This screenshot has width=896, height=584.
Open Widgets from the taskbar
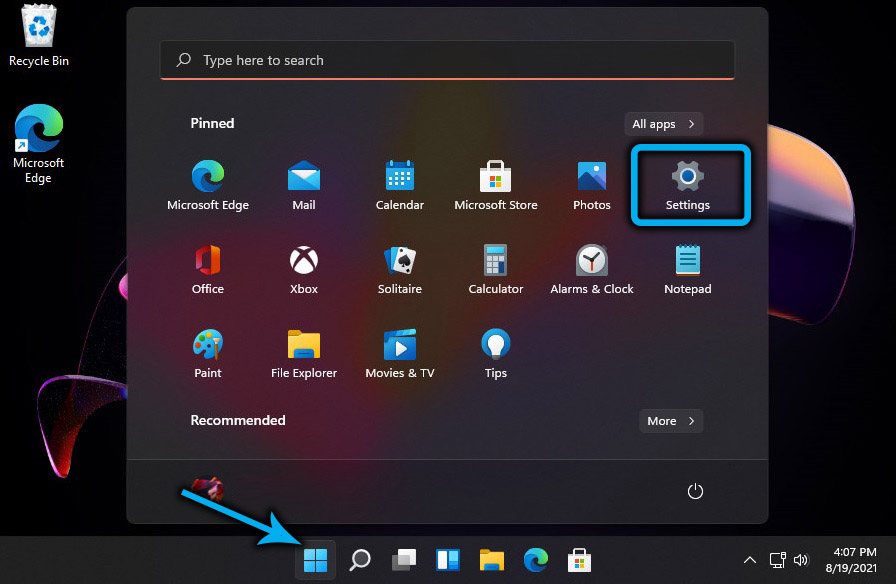pos(447,560)
